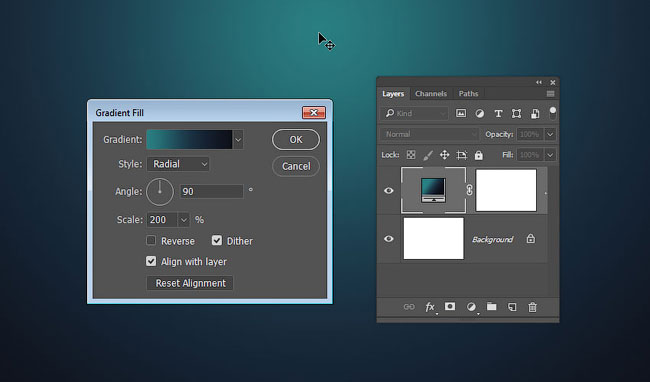
Task: Open the Fill slider dropdown
Action: [550, 155]
